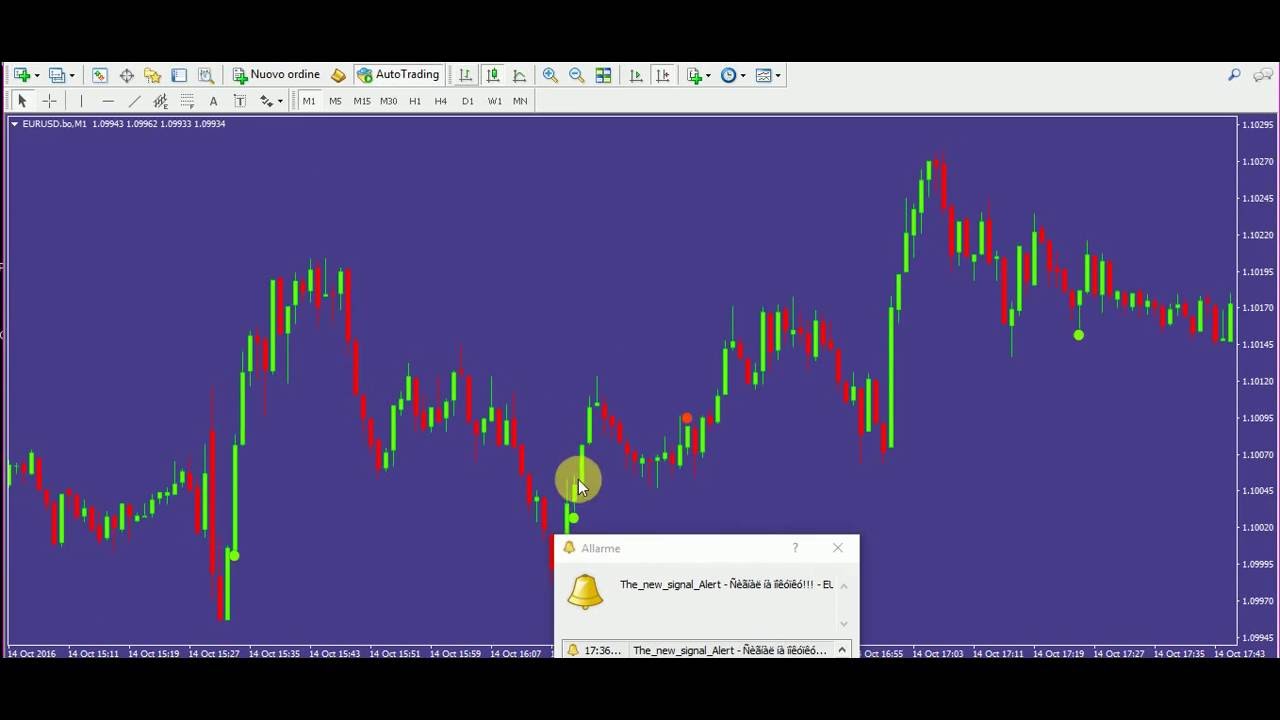
Task: Select the crosshair tool
Action: (49, 101)
